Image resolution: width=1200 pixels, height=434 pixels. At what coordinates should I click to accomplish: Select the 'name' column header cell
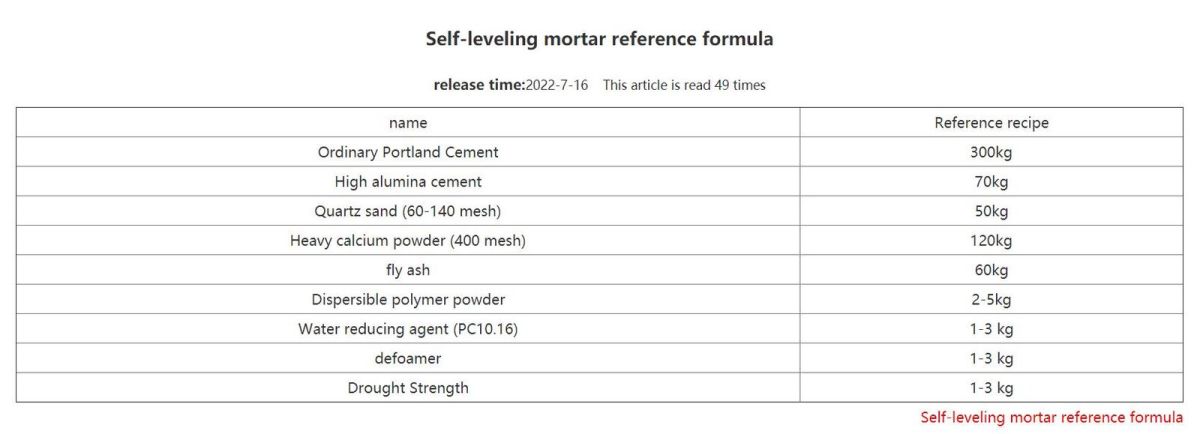(x=408, y=123)
